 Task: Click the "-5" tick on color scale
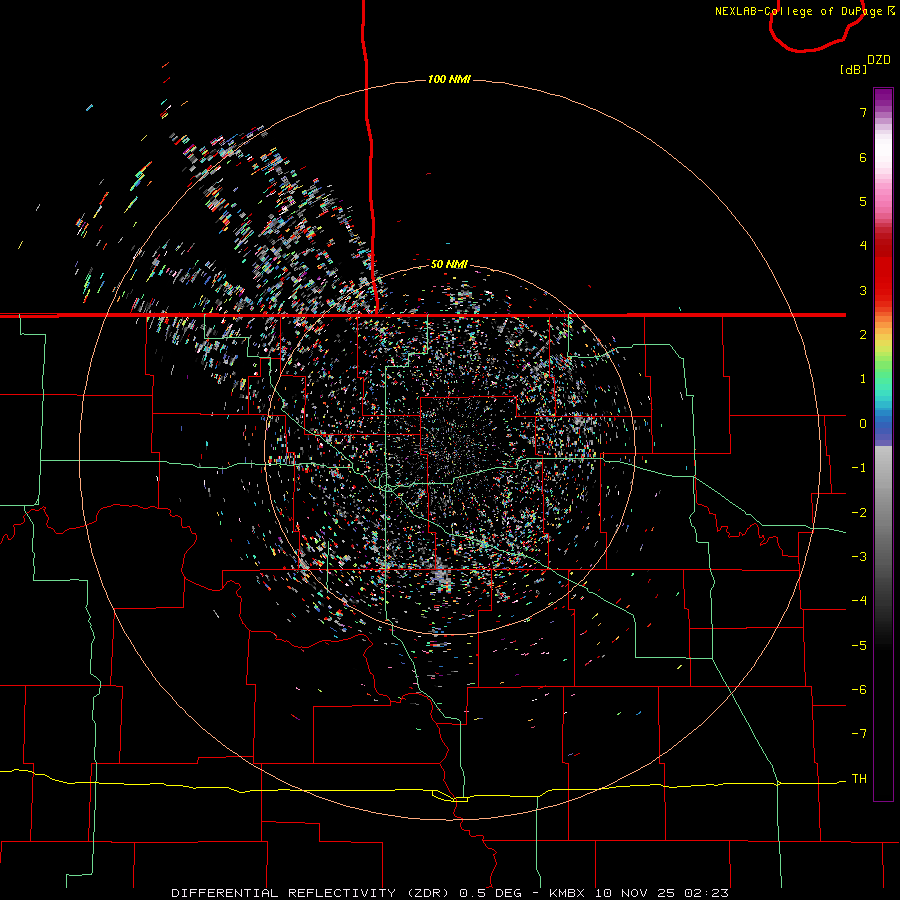click(859, 645)
